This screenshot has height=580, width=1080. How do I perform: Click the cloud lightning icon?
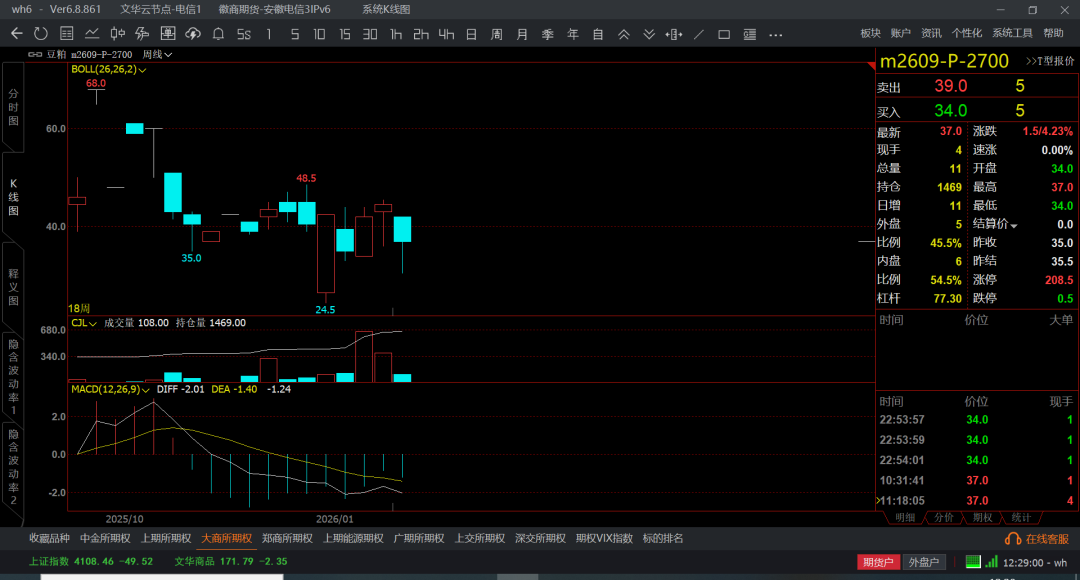click(192, 34)
